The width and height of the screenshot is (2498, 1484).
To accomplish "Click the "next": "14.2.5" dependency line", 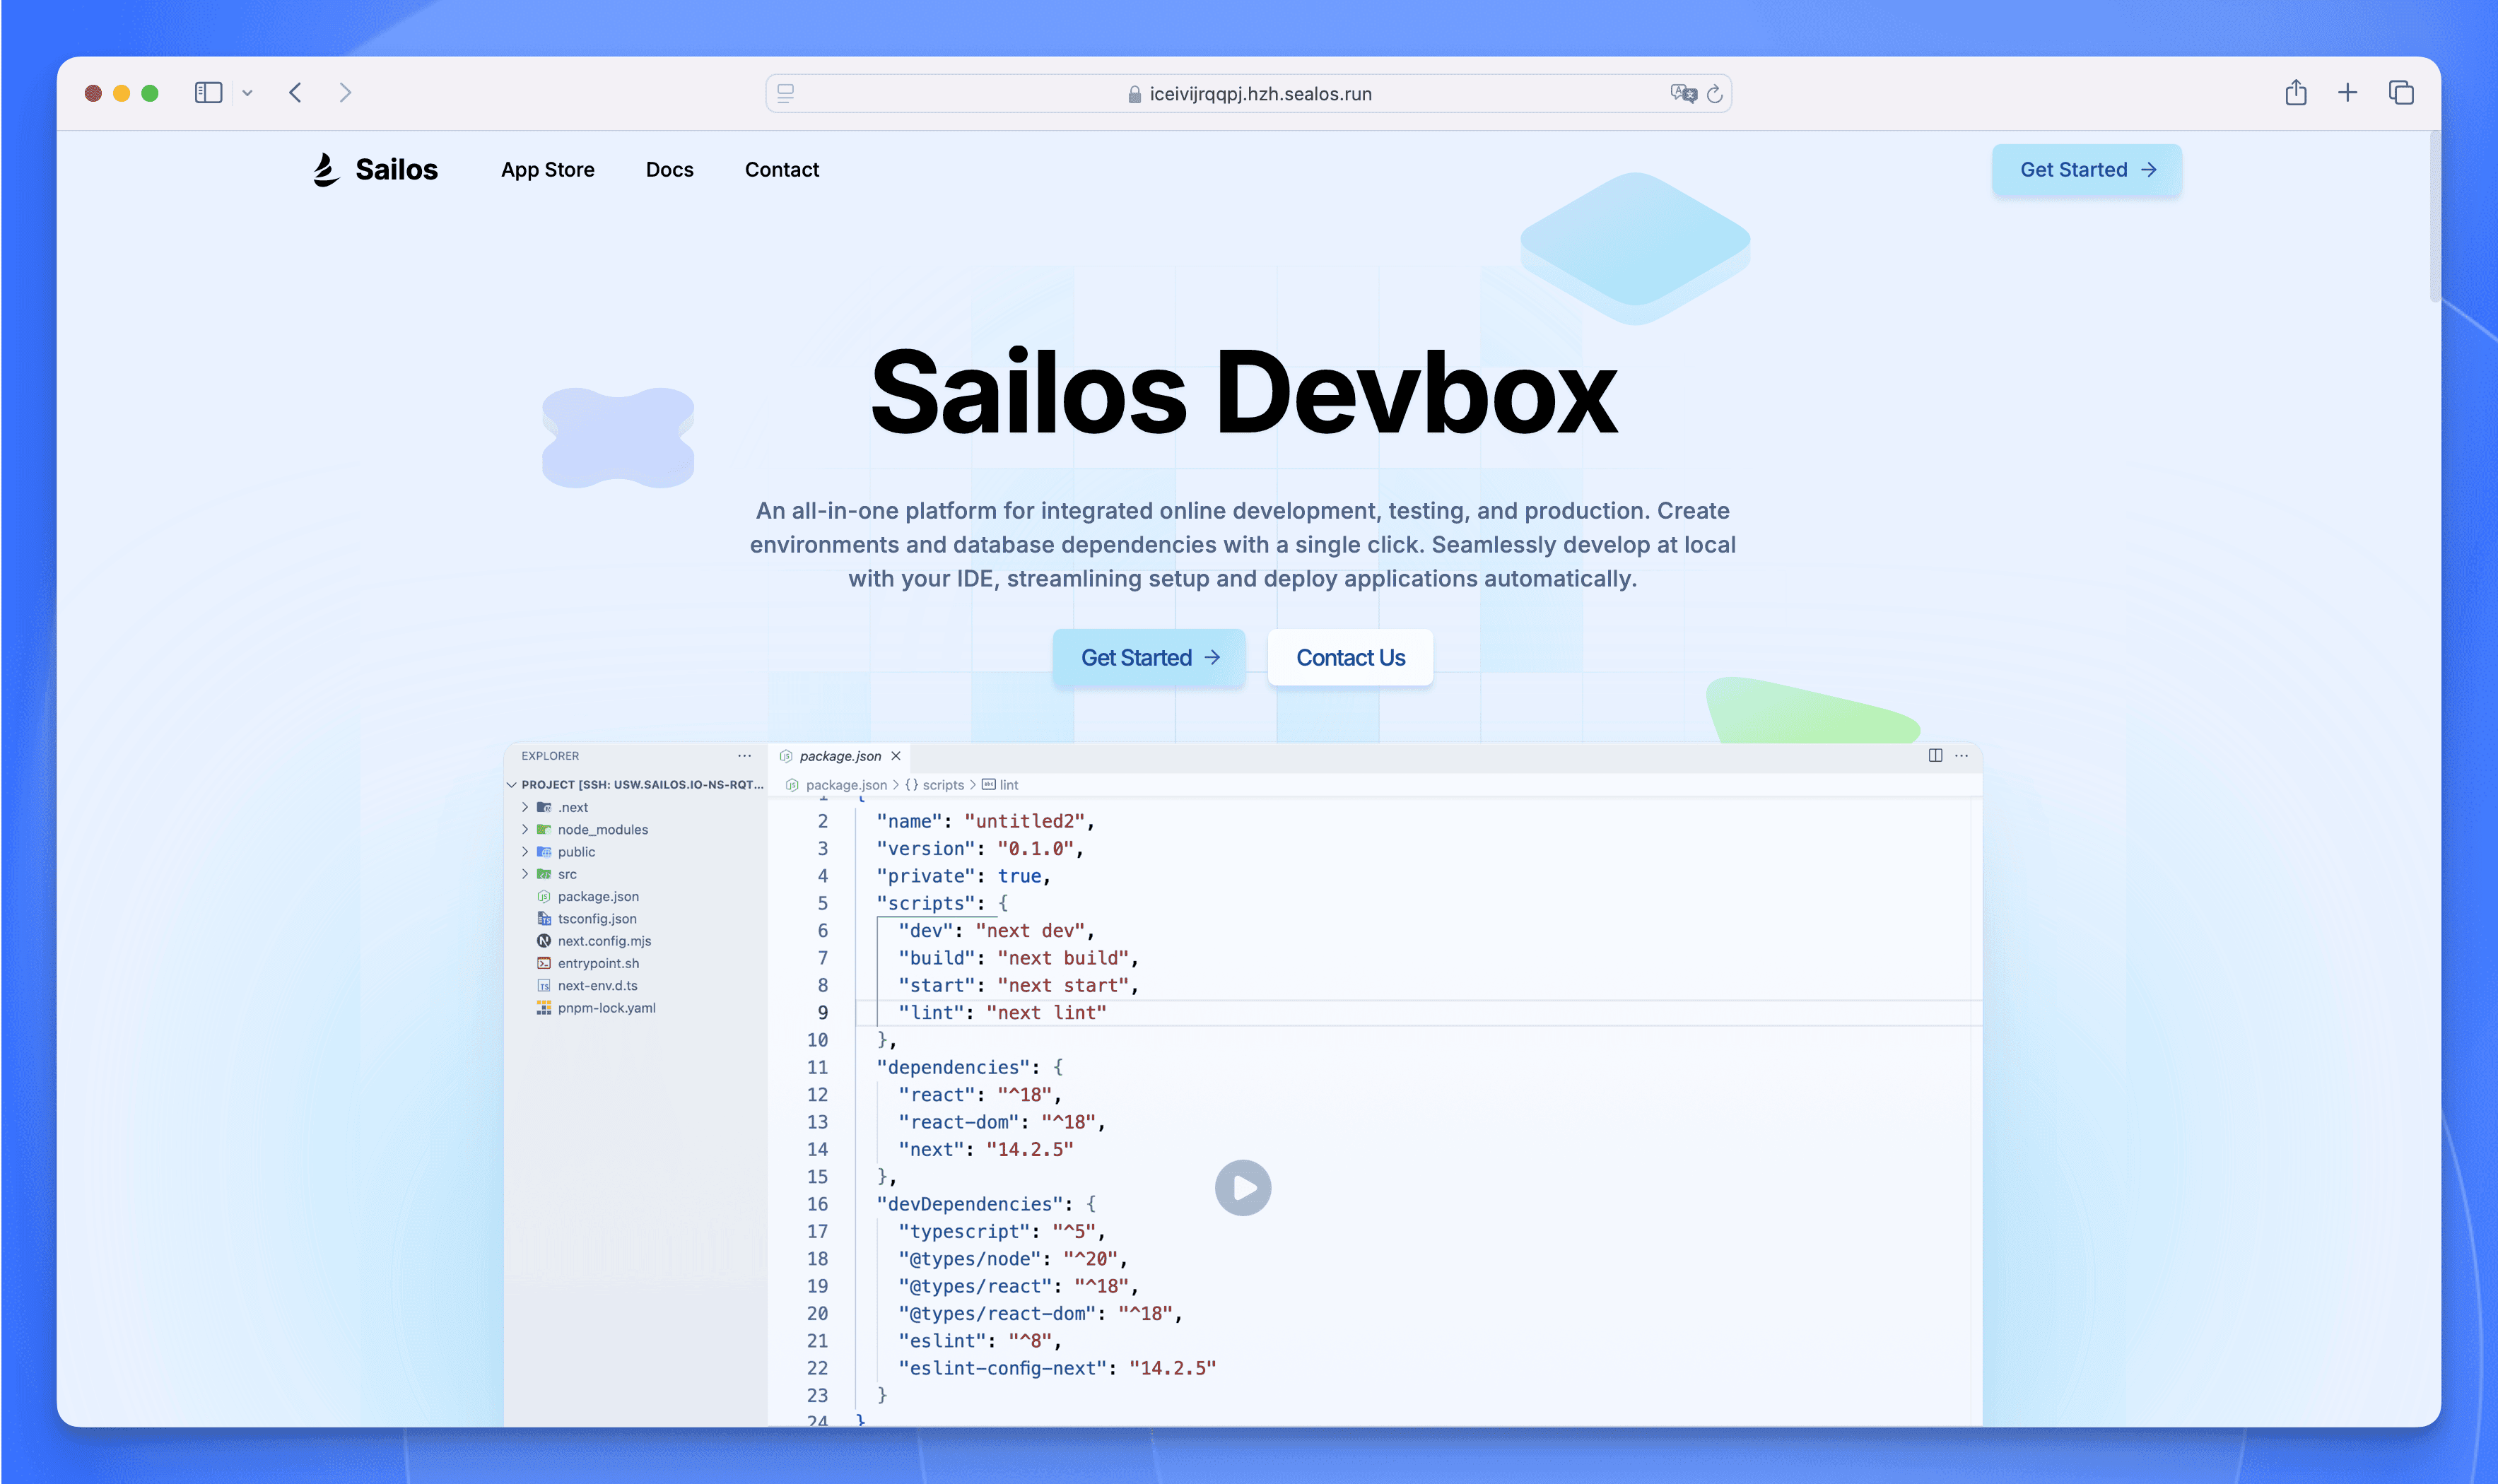I will pos(985,1150).
